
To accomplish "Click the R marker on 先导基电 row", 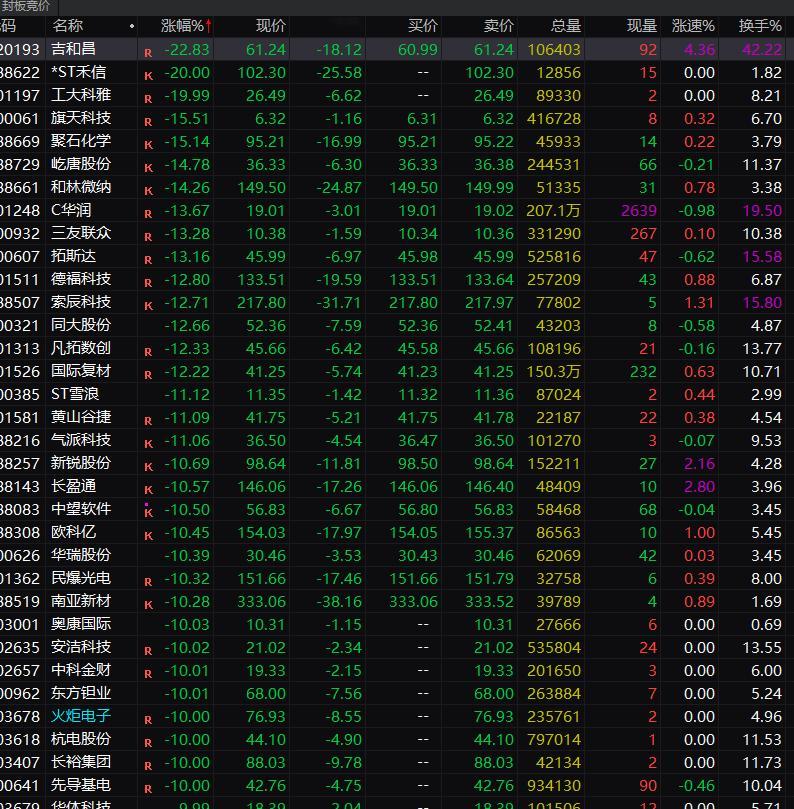I will (148, 788).
